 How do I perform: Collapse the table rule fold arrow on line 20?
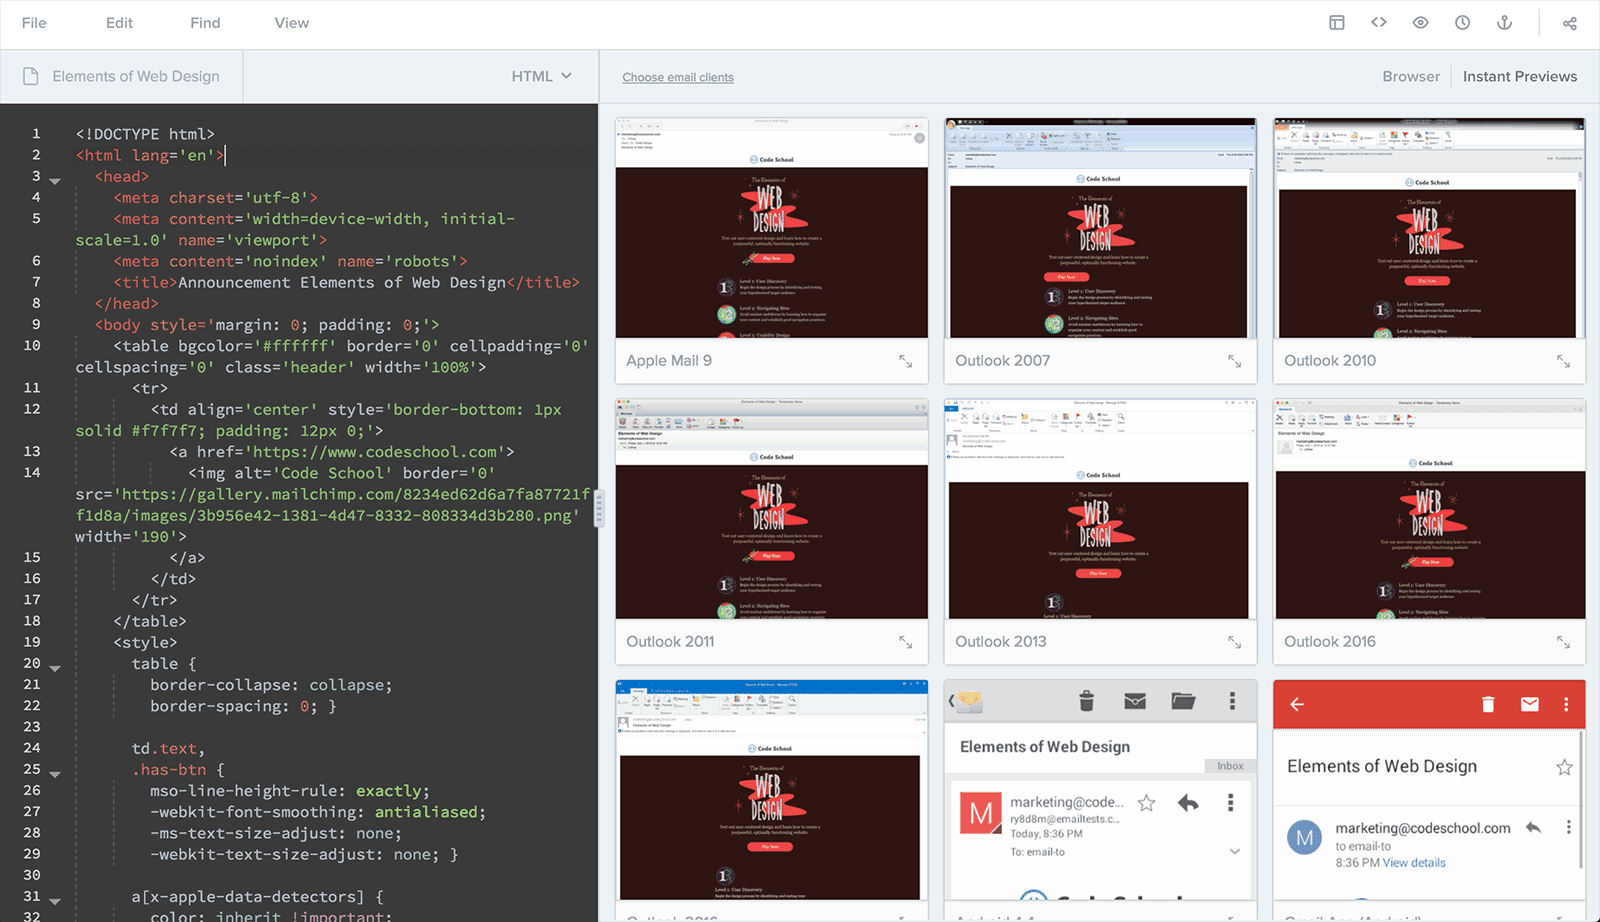[55, 668]
